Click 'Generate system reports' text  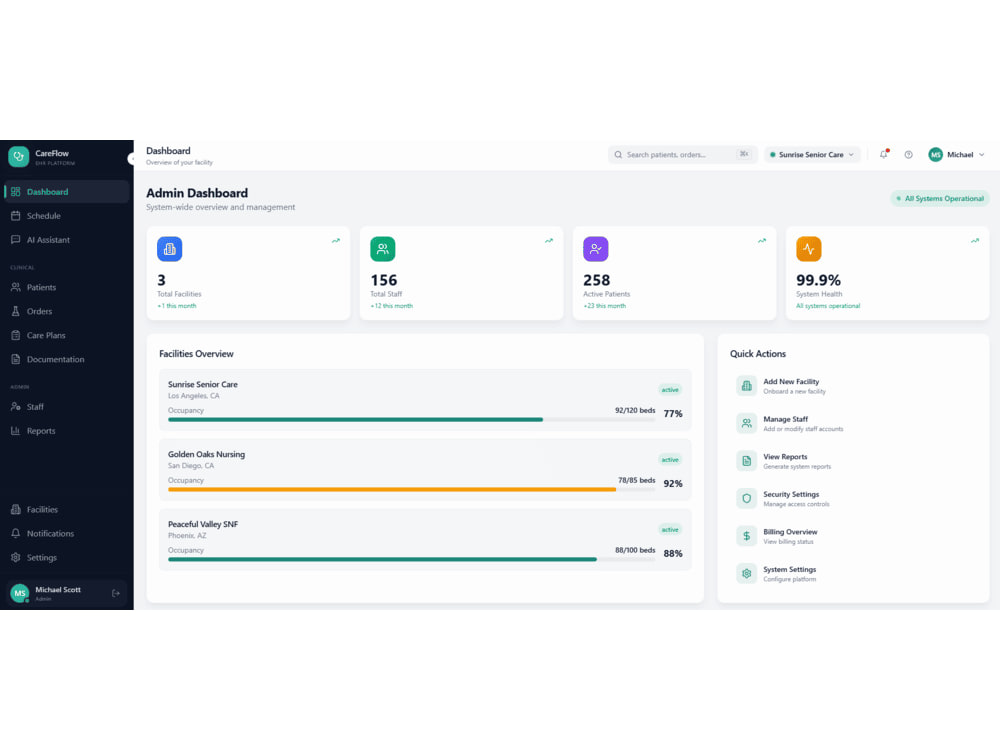(797, 467)
